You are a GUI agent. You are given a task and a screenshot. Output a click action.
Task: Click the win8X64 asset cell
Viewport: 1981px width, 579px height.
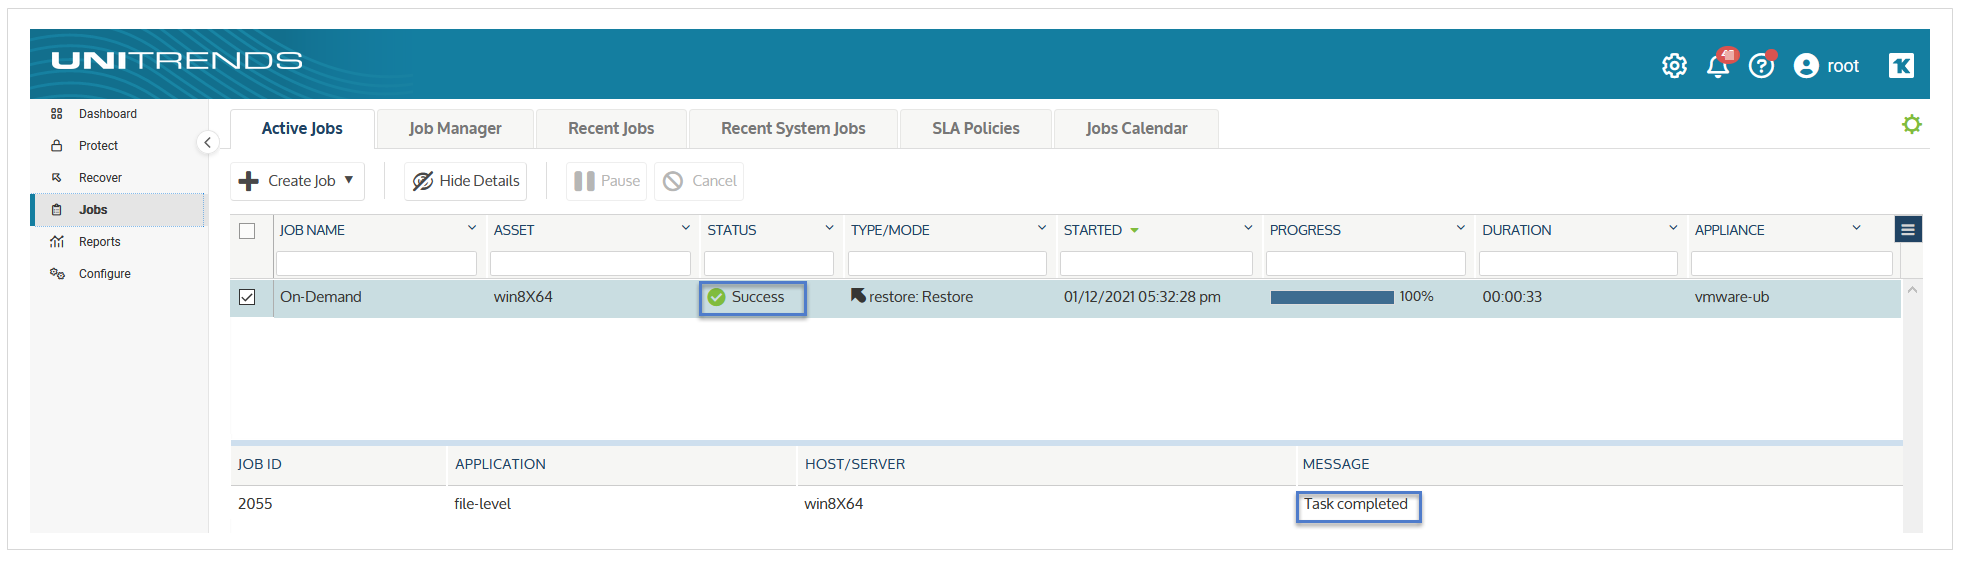(523, 297)
